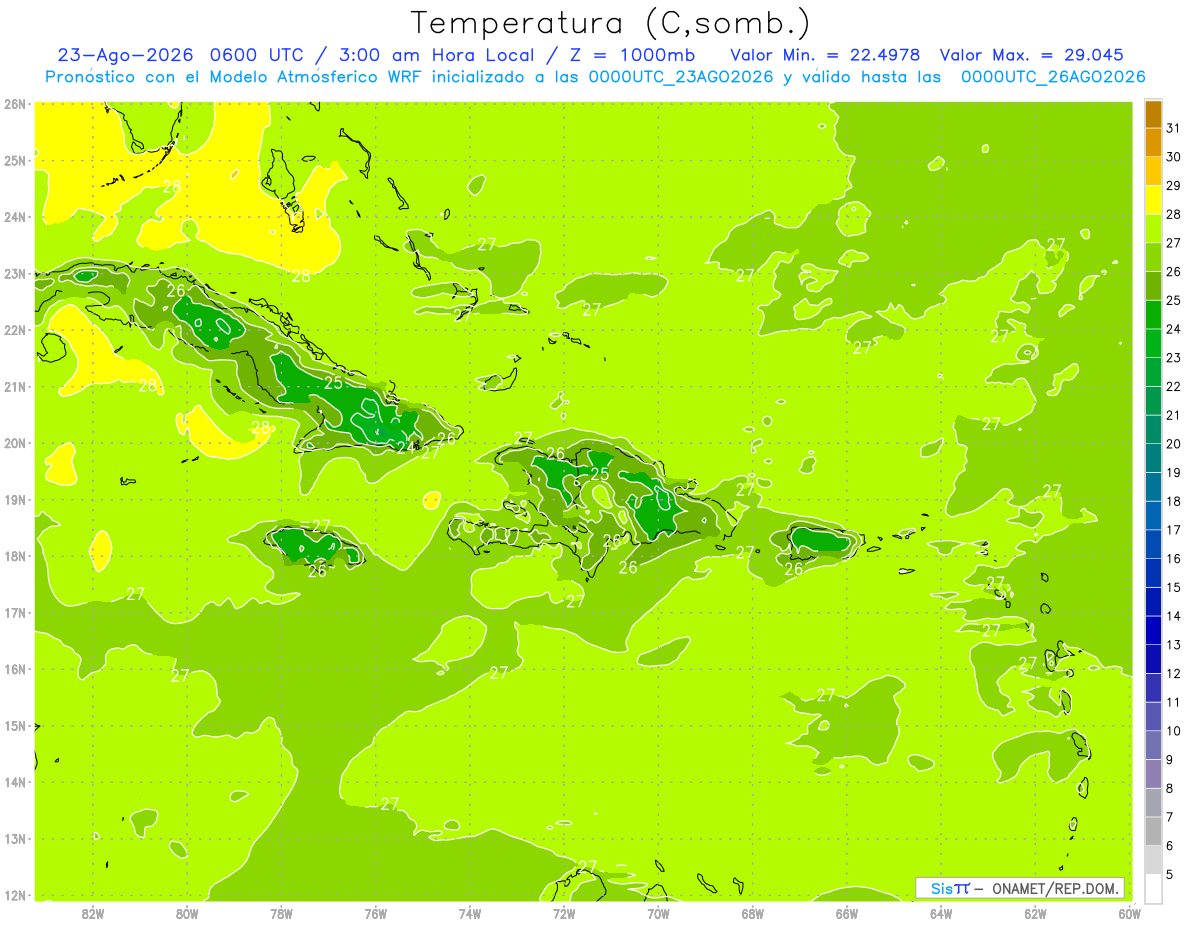Click the color bar label "29"

[x=1174, y=186]
